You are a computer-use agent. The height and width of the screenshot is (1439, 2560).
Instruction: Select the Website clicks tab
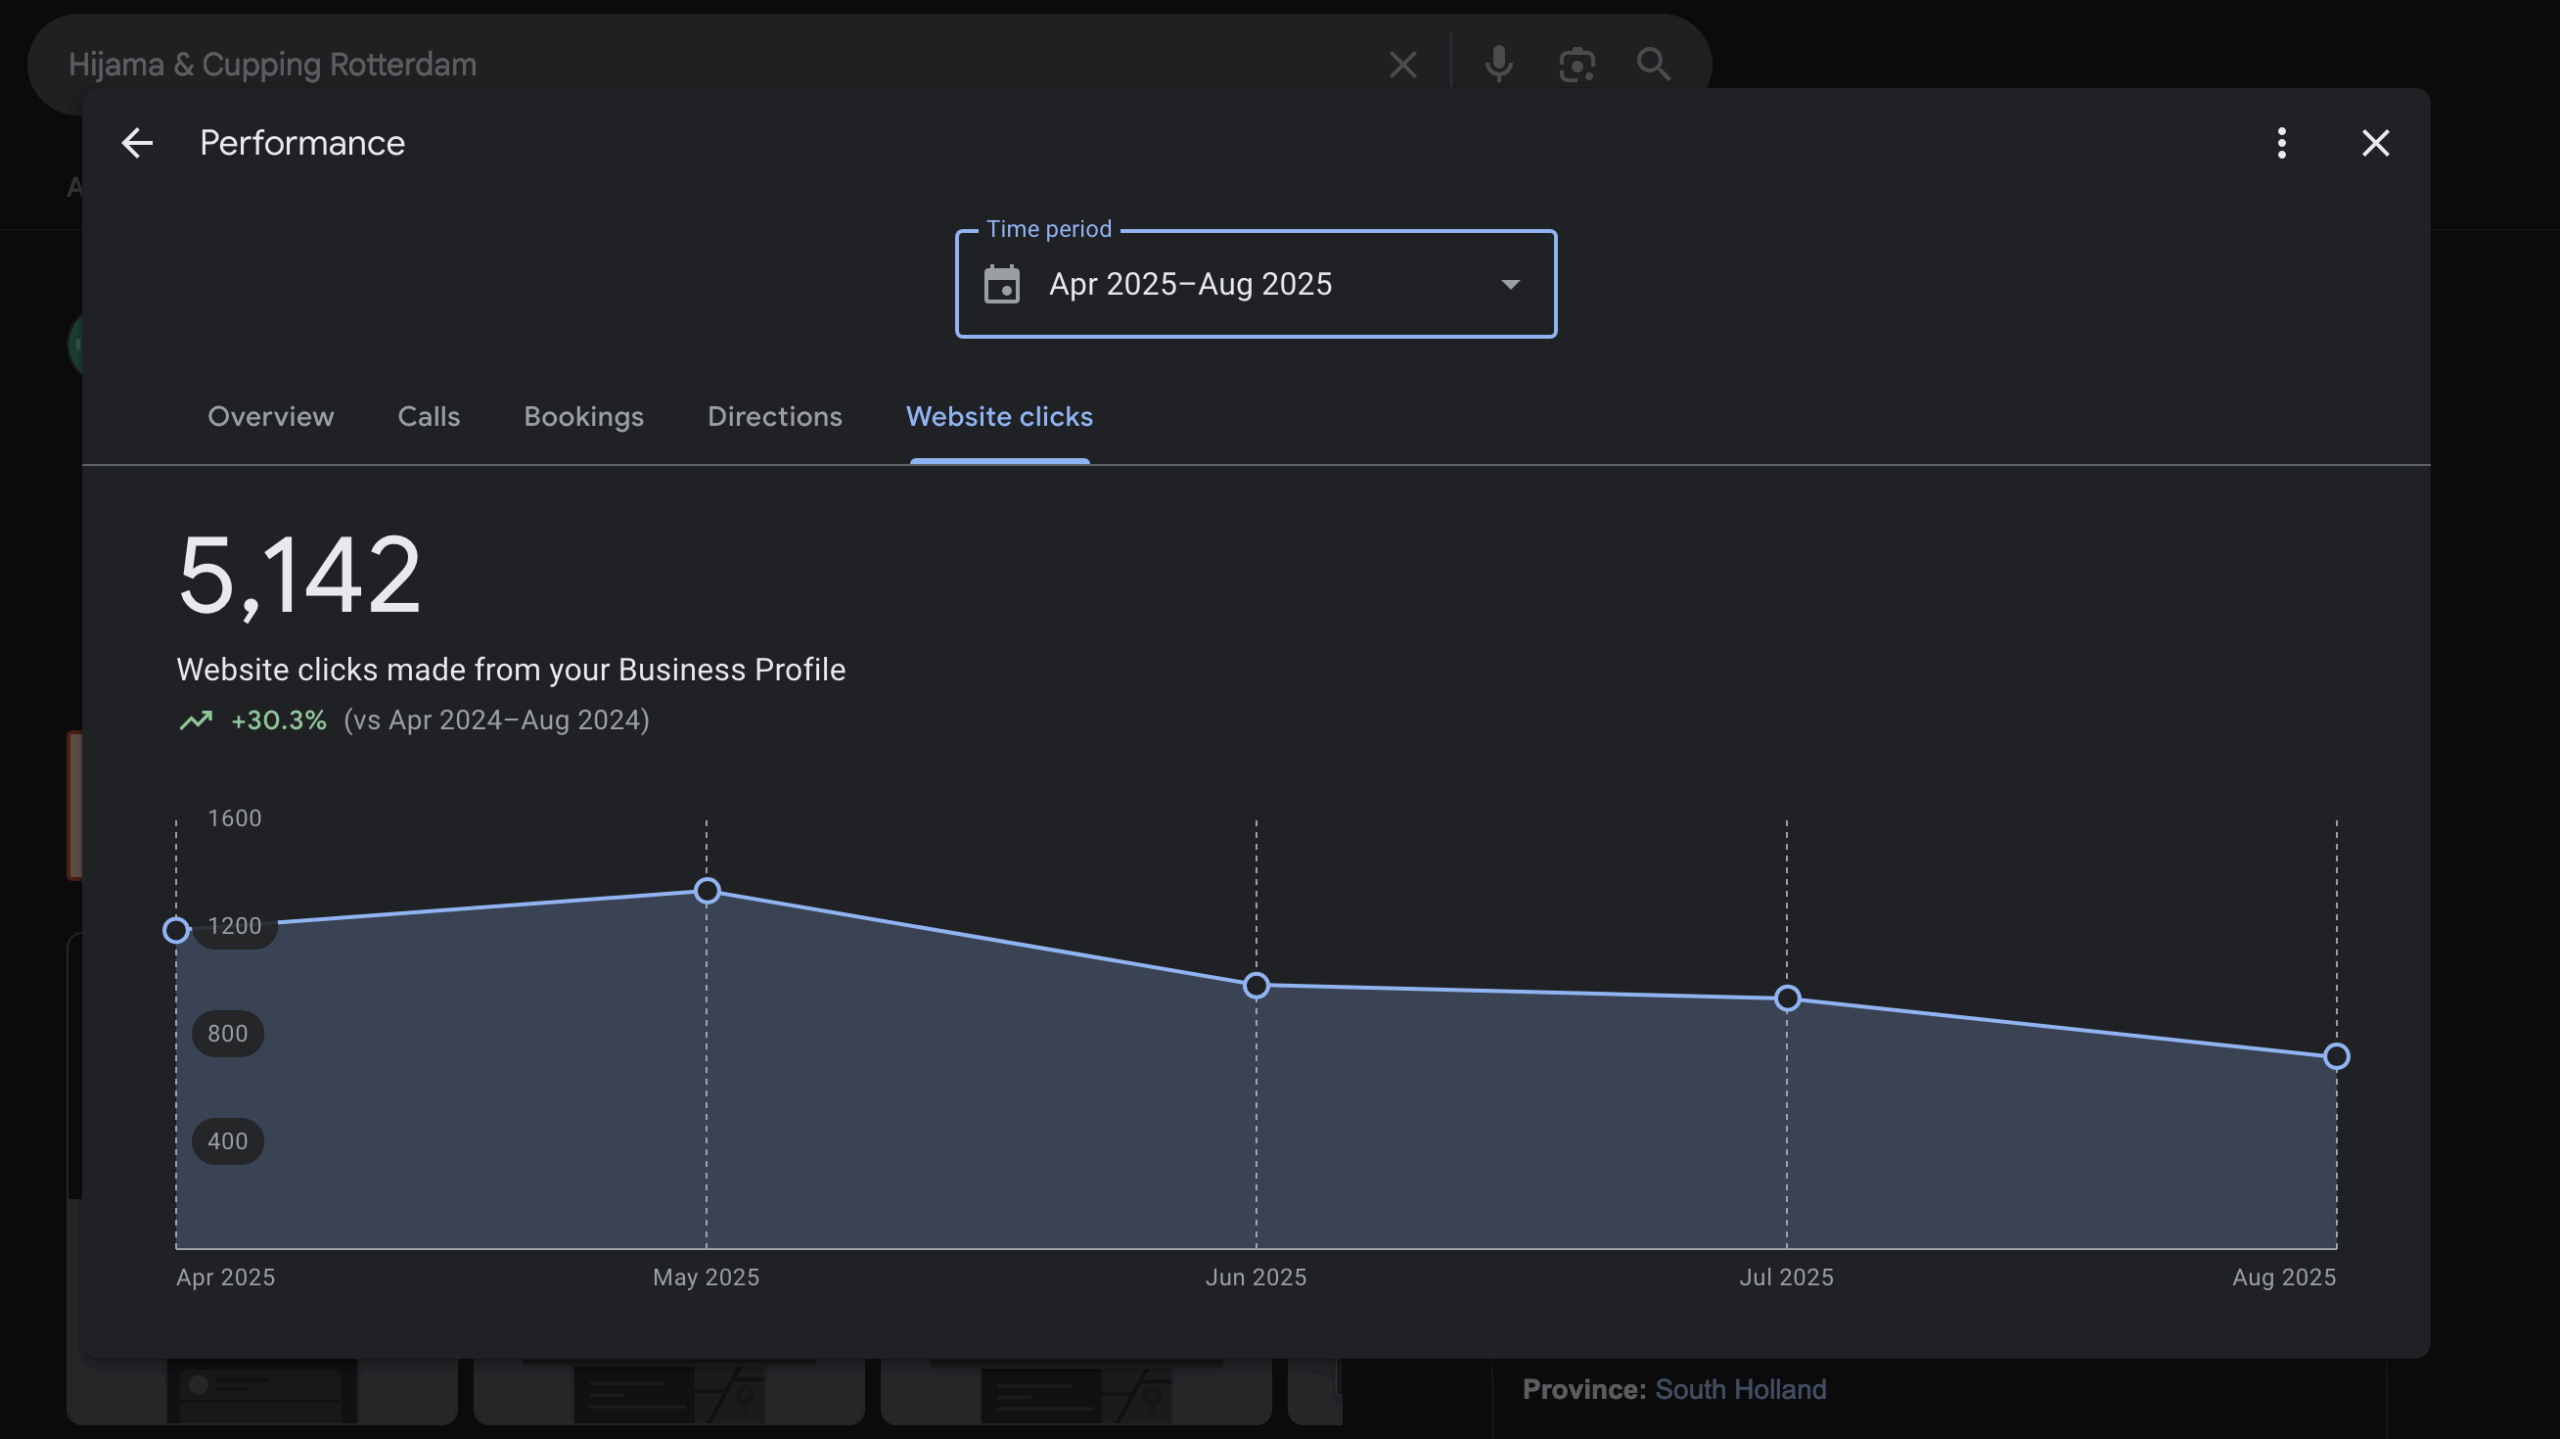(999, 417)
